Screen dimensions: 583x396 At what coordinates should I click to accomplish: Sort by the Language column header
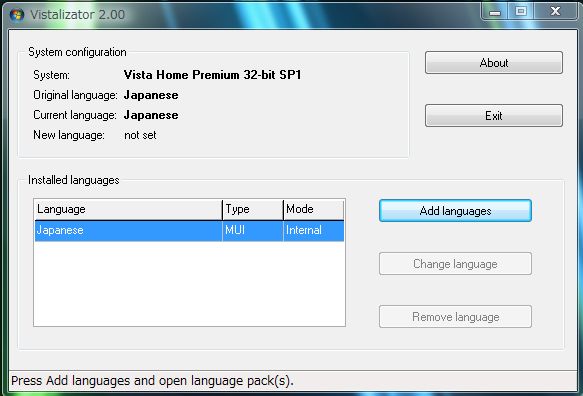128,209
